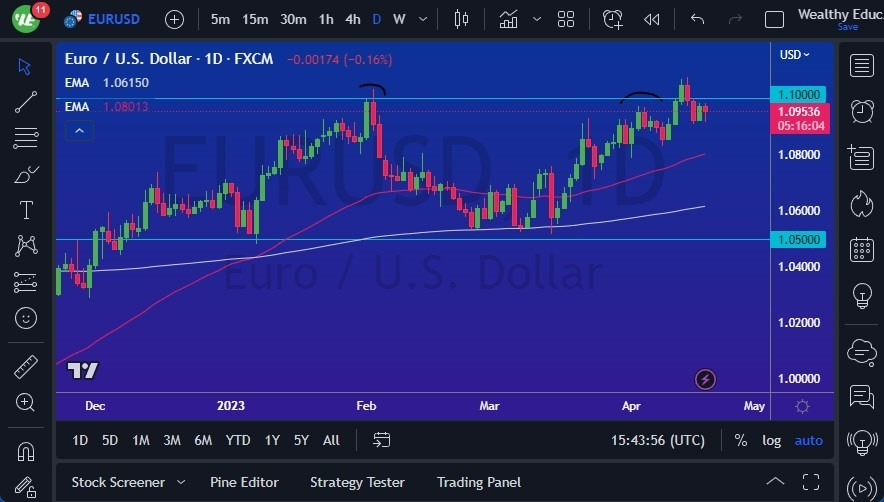Open the alerts alarm clock panel
The image size is (884, 502).
tap(861, 111)
